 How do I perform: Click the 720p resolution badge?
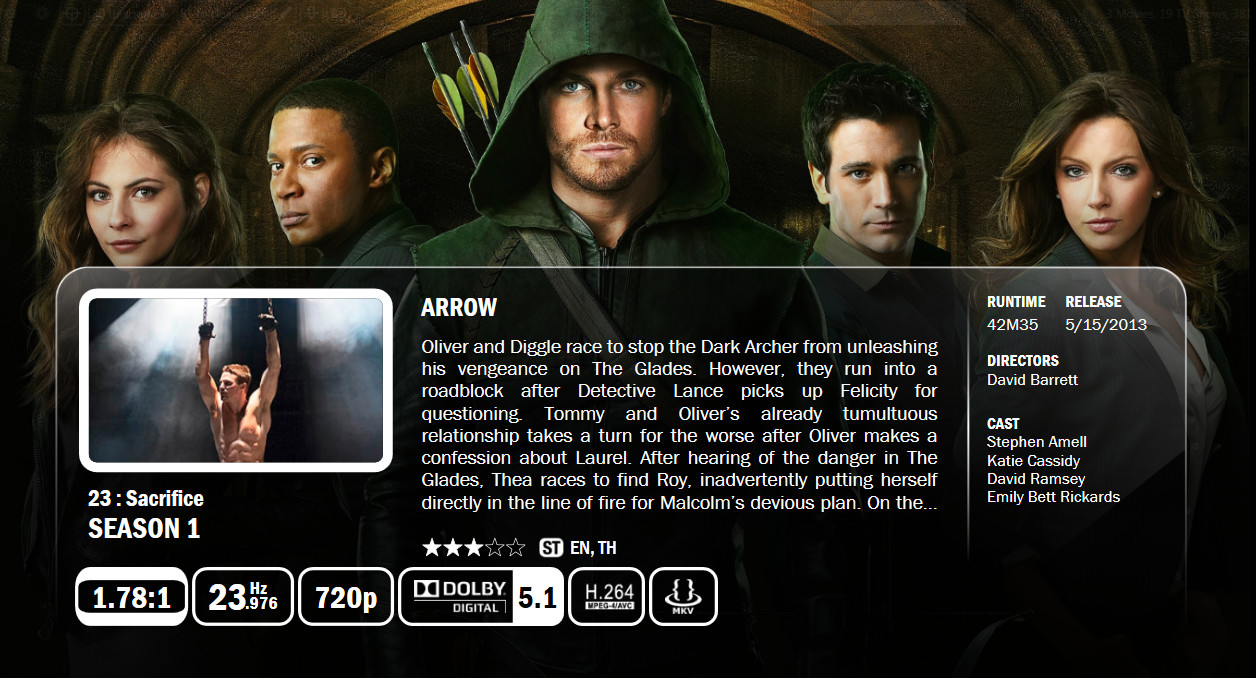click(x=346, y=597)
